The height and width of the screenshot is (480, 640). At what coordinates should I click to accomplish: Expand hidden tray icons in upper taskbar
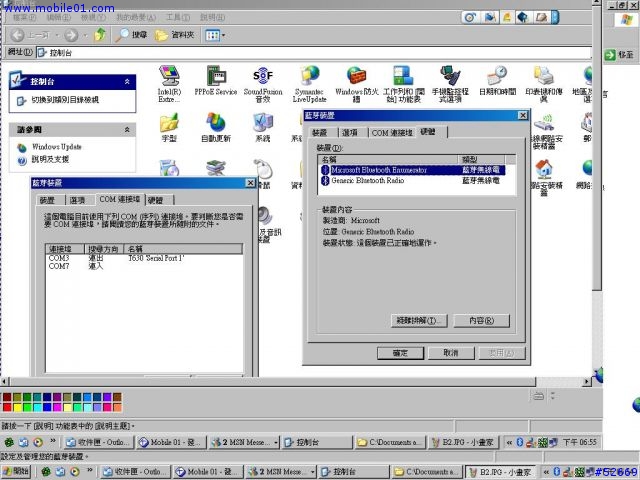[x=509, y=442]
